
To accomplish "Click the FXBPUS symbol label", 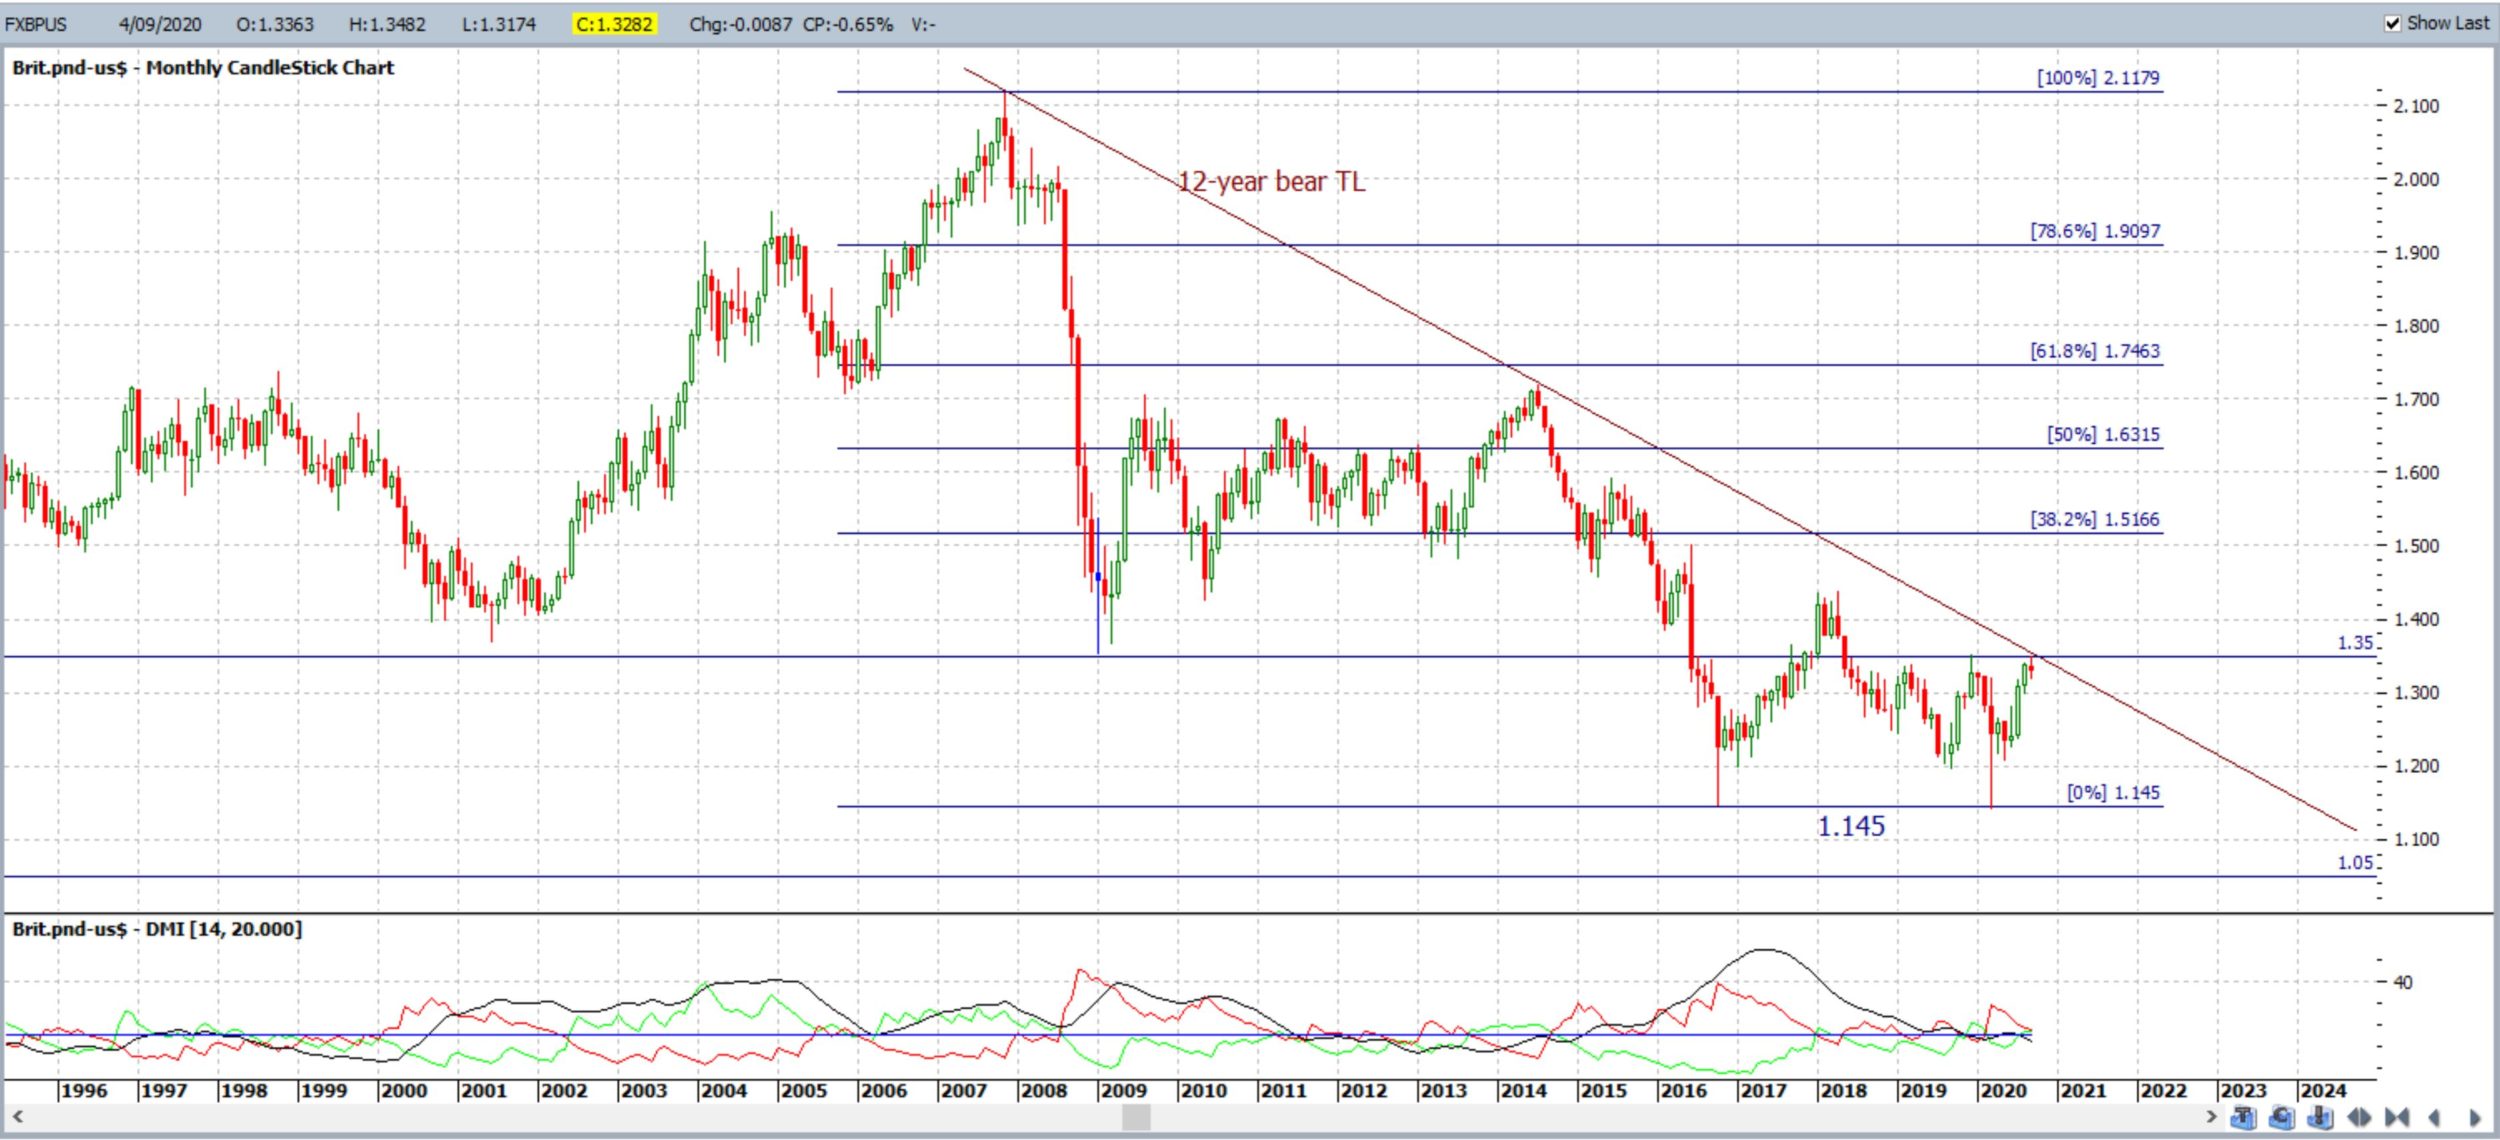I will pos(36,24).
